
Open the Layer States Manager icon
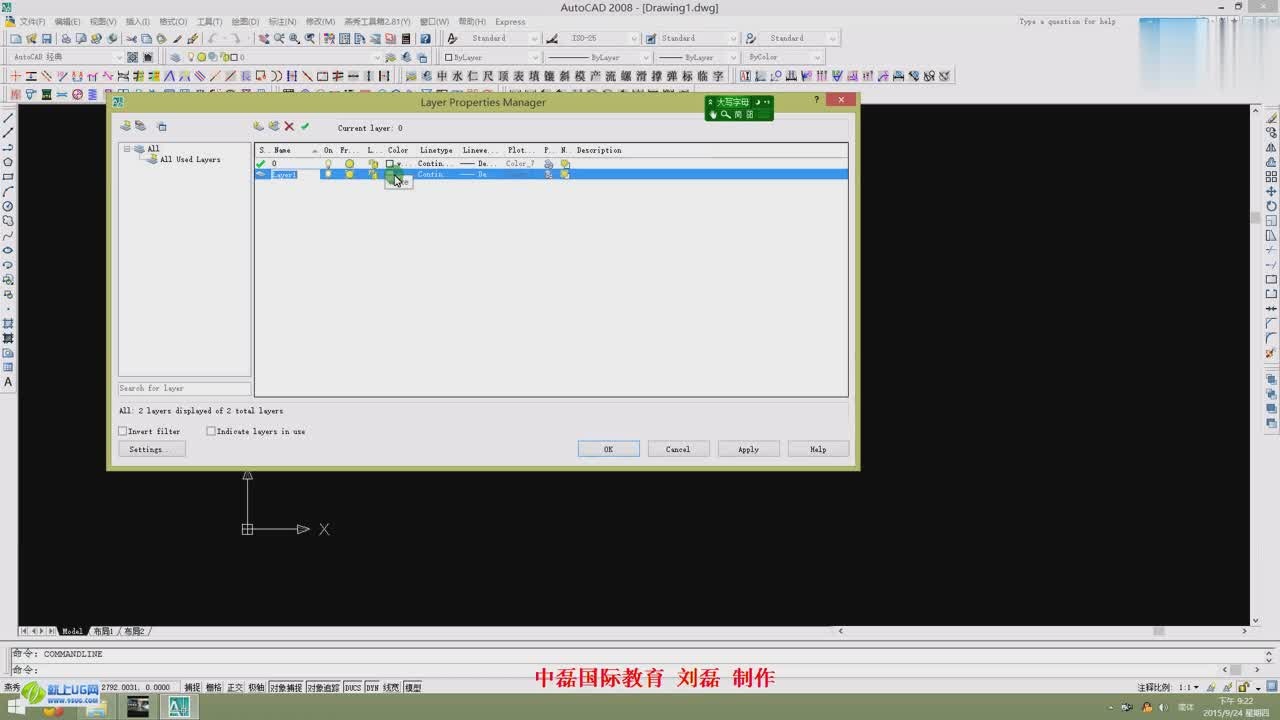point(162,127)
